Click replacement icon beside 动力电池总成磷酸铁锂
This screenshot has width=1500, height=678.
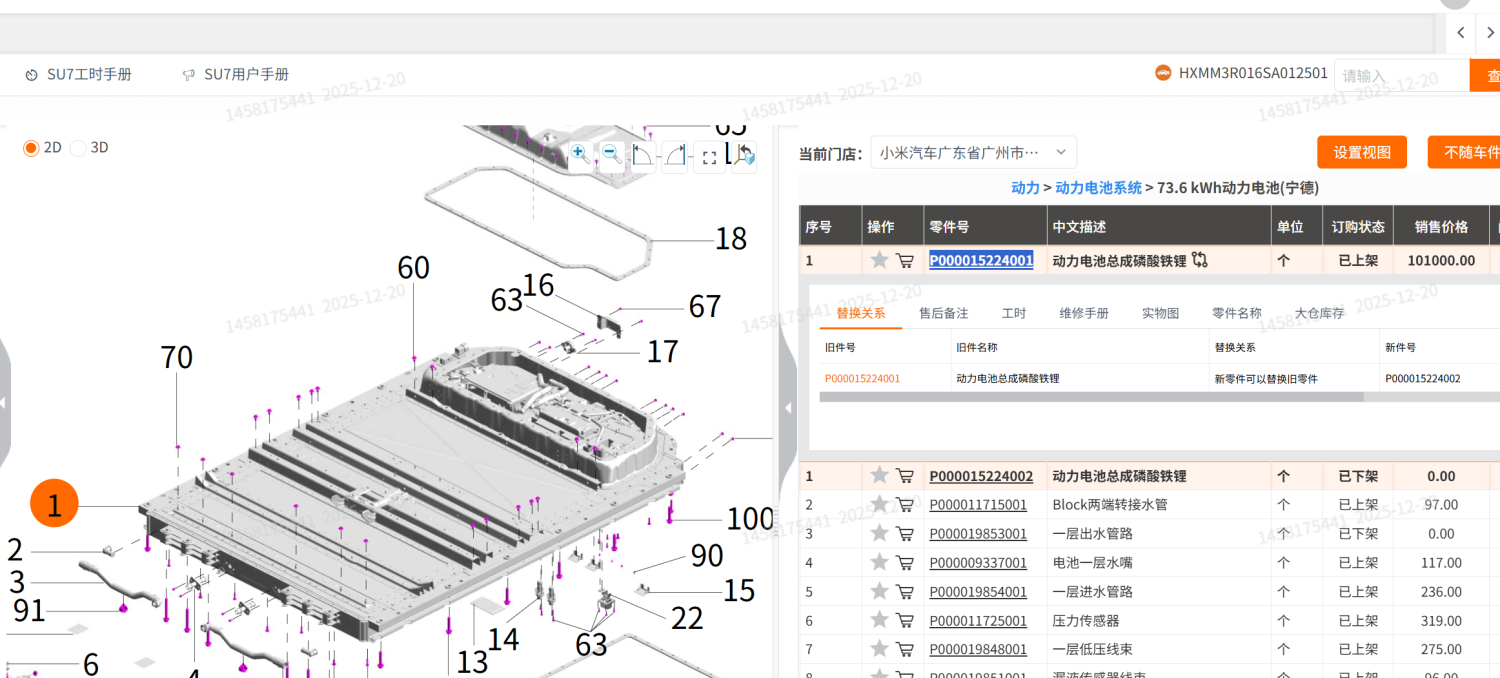1200,260
